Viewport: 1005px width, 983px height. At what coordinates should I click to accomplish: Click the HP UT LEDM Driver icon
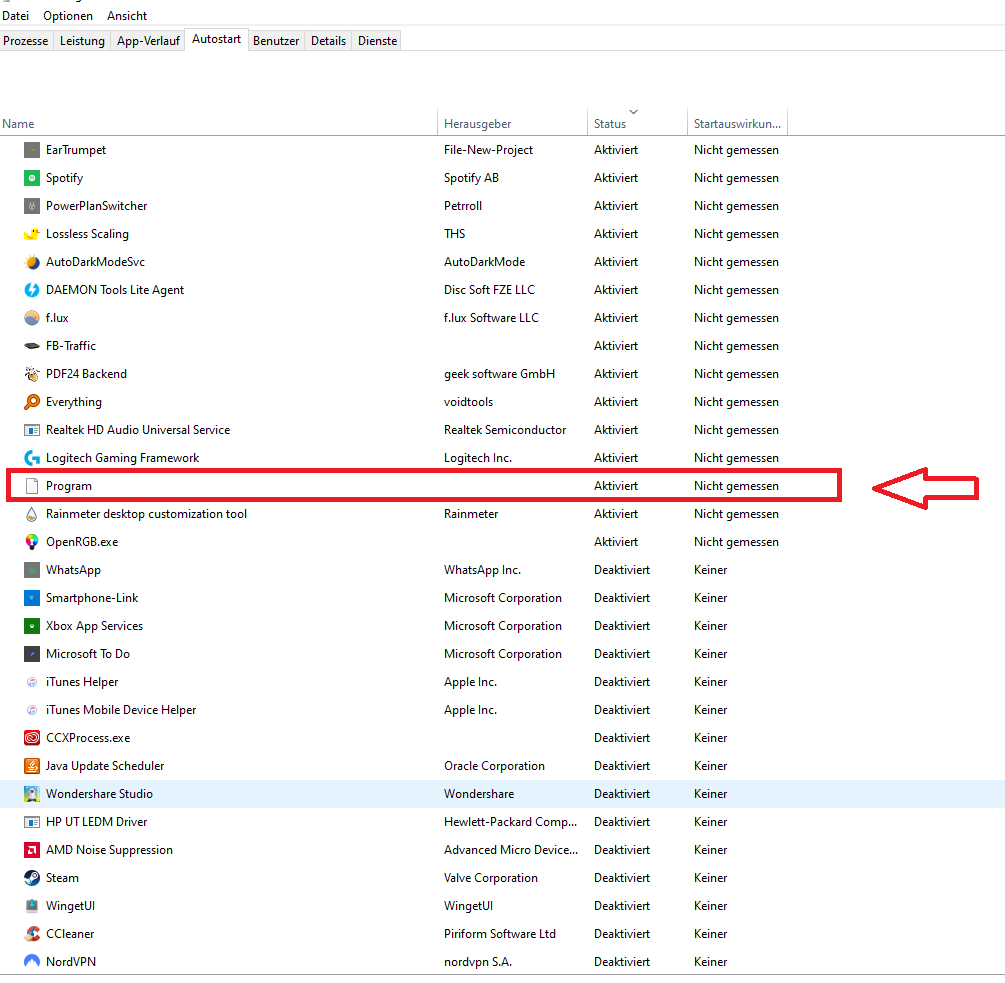31,822
